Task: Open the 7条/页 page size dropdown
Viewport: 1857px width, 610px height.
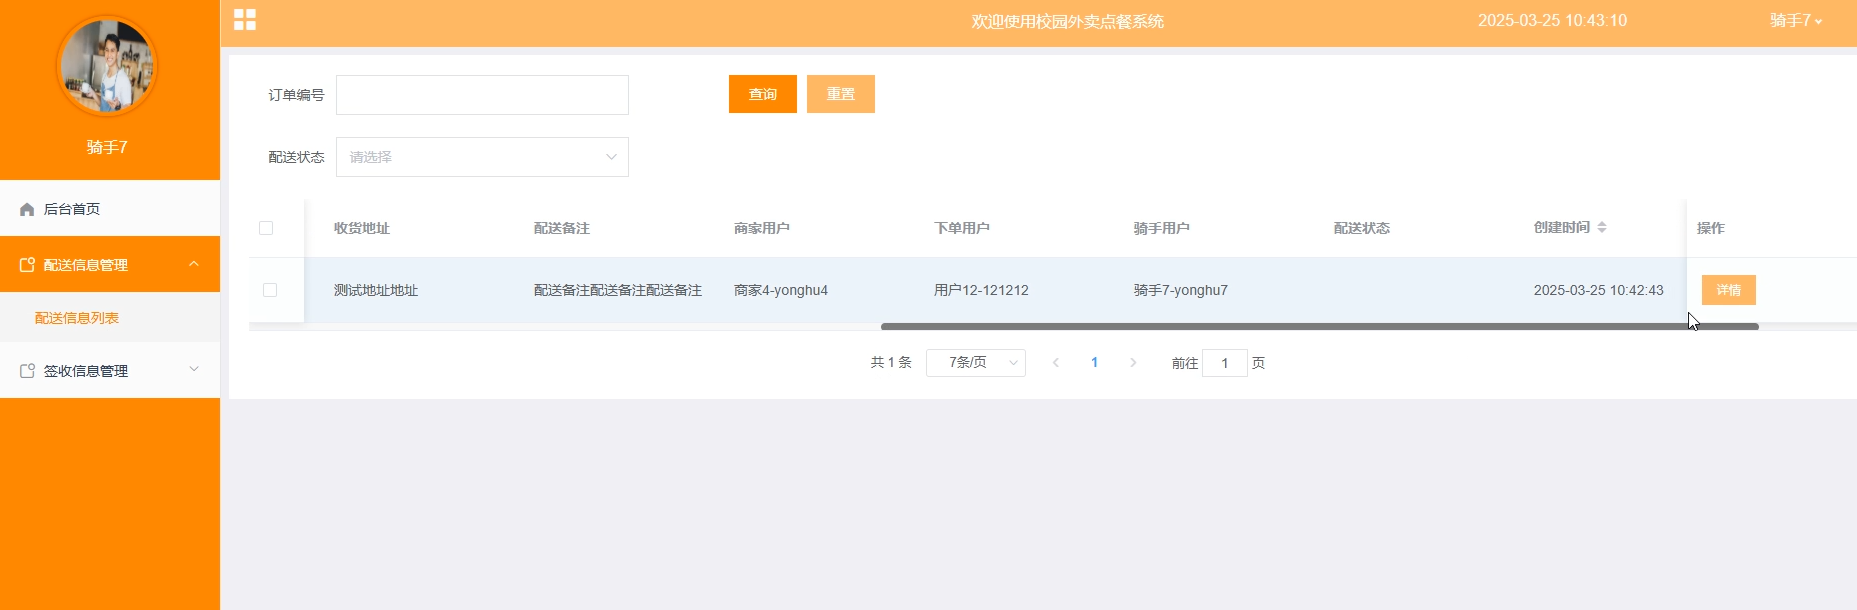Action: click(976, 362)
